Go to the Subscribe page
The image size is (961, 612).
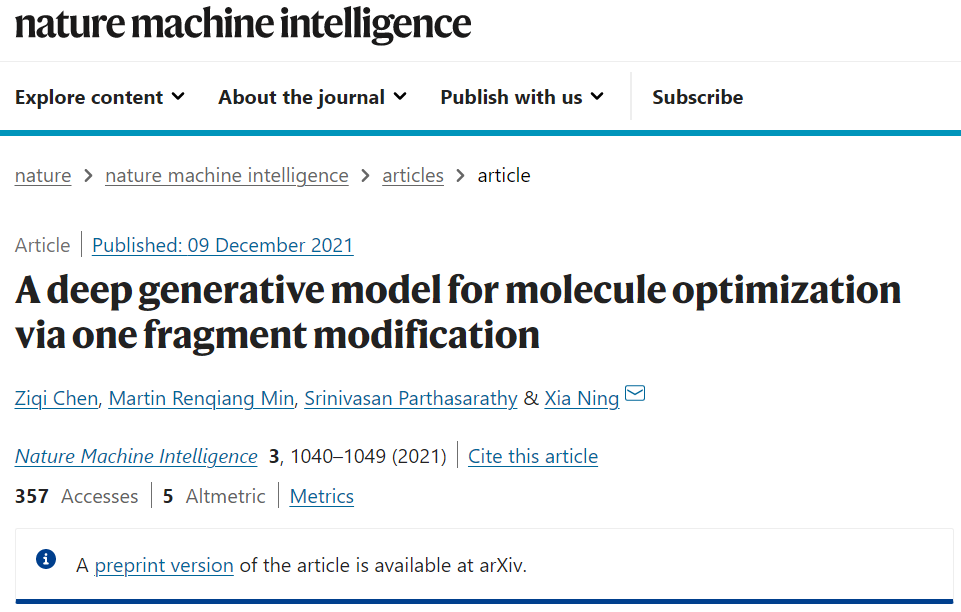697,97
